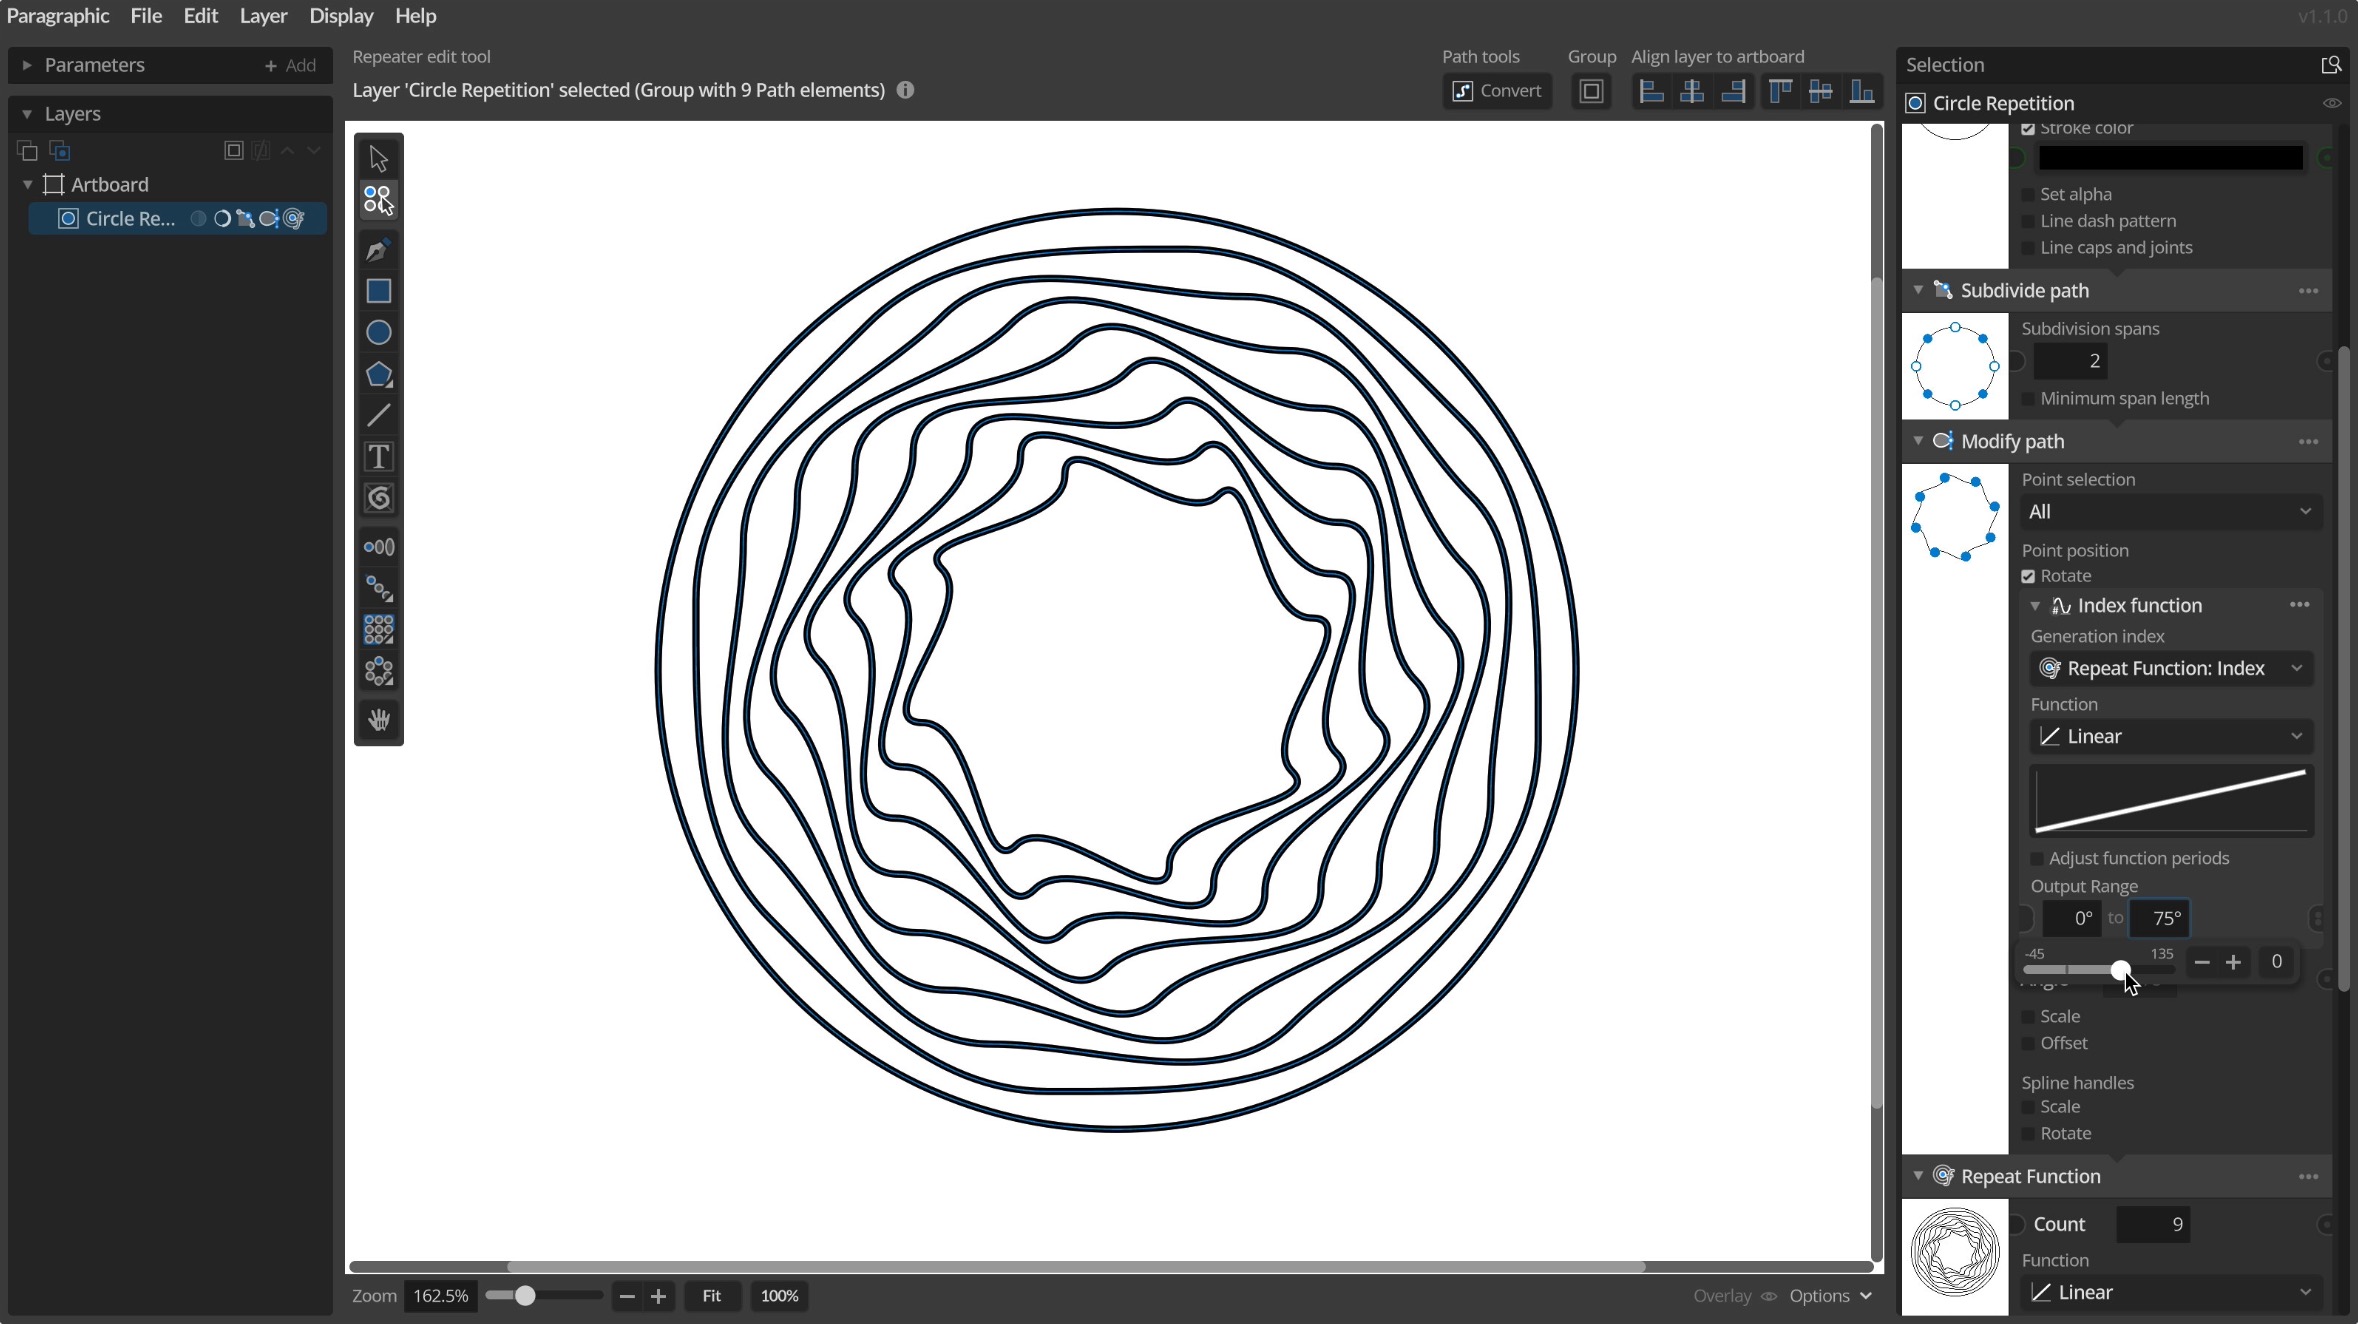Click the black stroke color swatch
The height and width of the screenshot is (1324, 2358).
pyautogui.click(x=2171, y=158)
